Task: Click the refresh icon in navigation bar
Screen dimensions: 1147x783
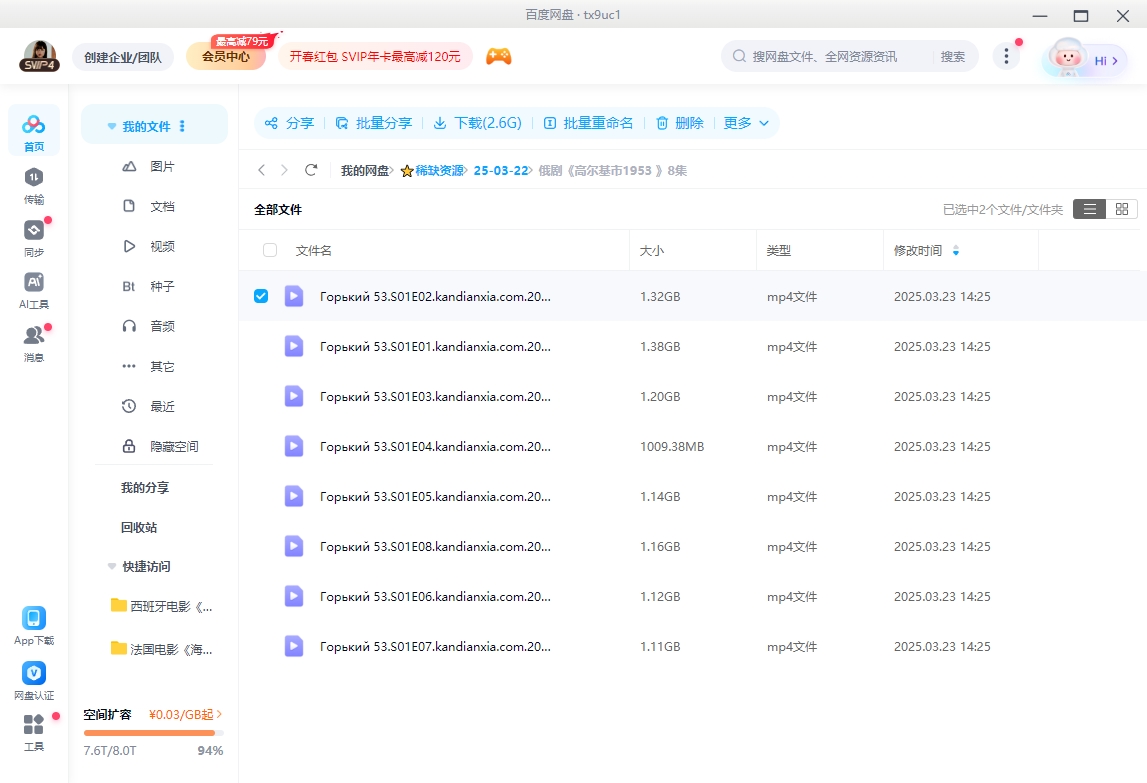Action: pyautogui.click(x=311, y=170)
